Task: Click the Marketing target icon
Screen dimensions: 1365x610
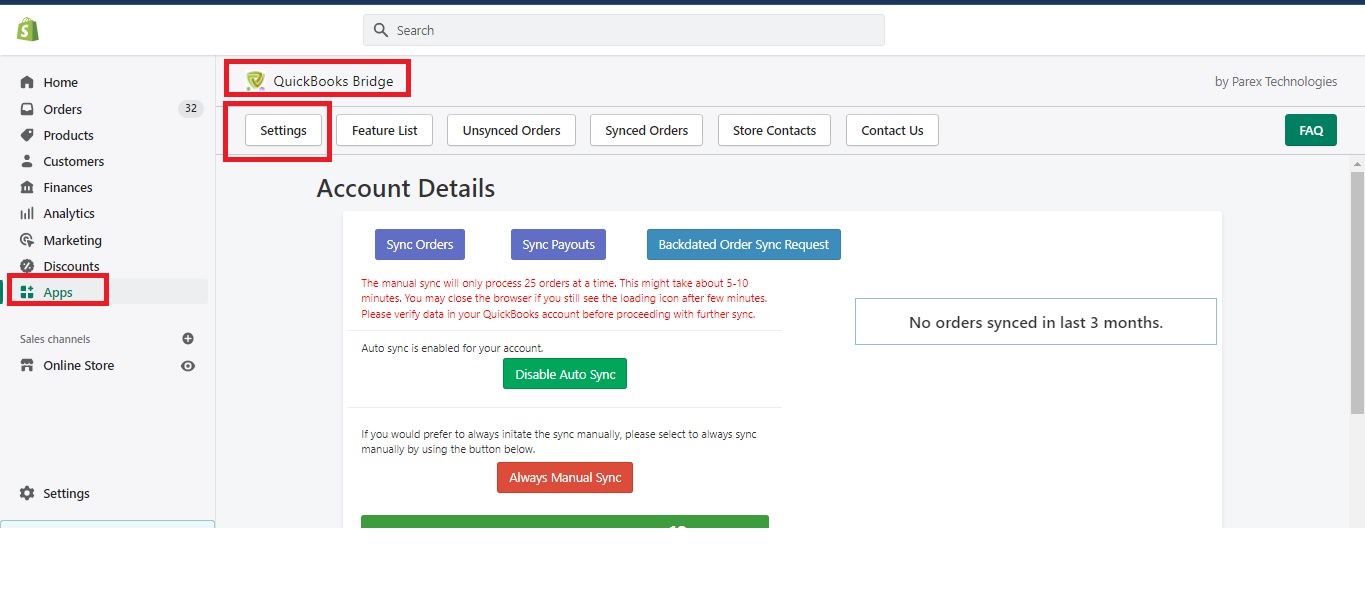Action: pos(27,240)
